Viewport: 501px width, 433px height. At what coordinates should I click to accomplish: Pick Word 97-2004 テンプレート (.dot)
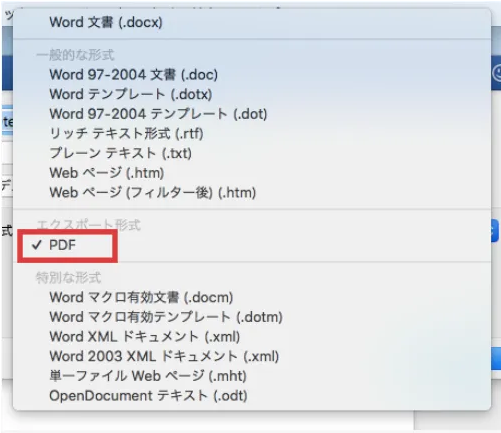click(158, 114)
